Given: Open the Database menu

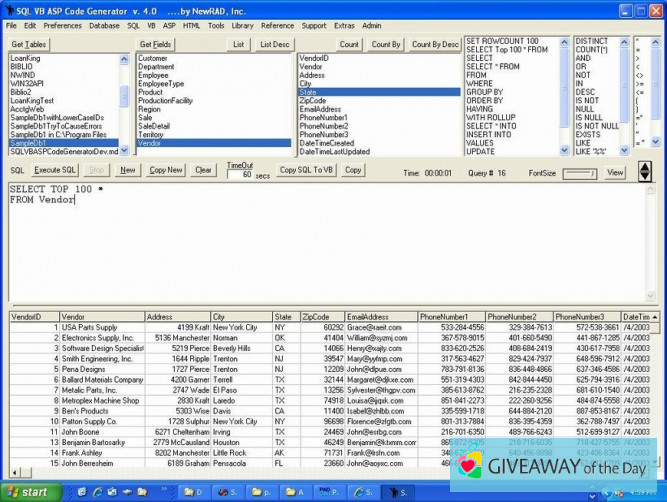Looking at the screenshot, I should pyautogui.click(x=104, y=25).
